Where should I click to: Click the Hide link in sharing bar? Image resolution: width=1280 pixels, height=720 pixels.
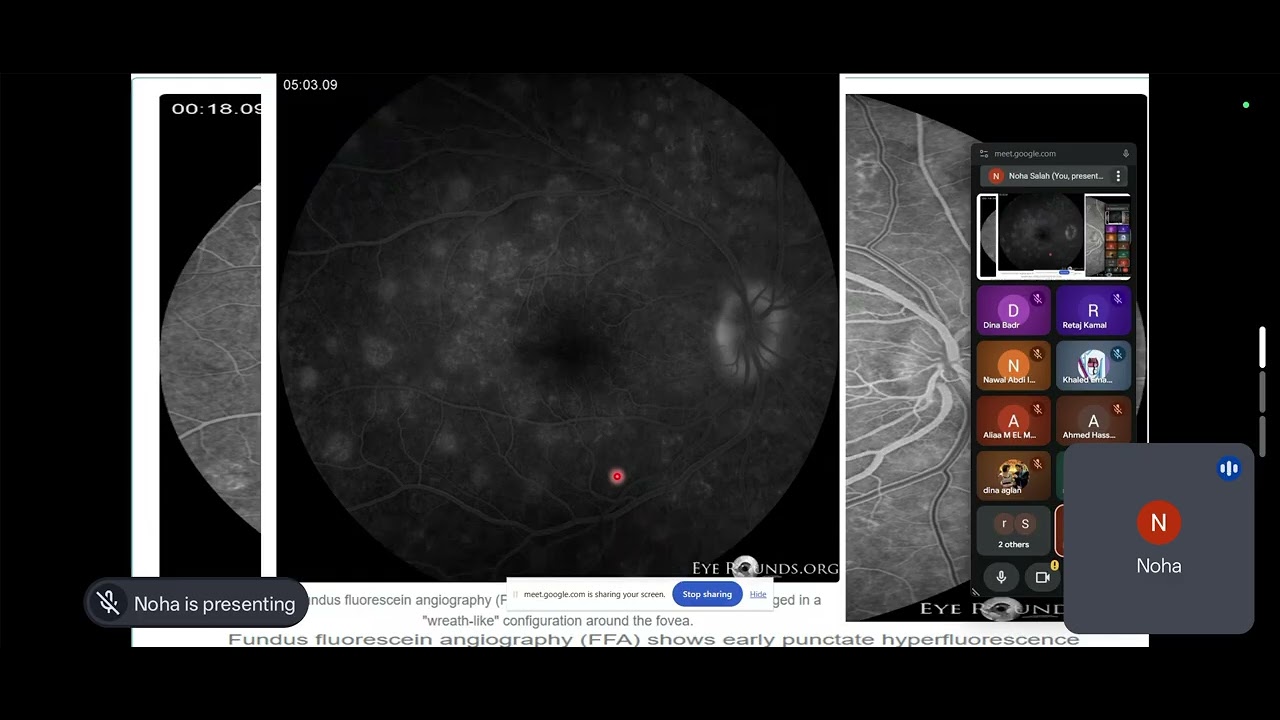758,594
